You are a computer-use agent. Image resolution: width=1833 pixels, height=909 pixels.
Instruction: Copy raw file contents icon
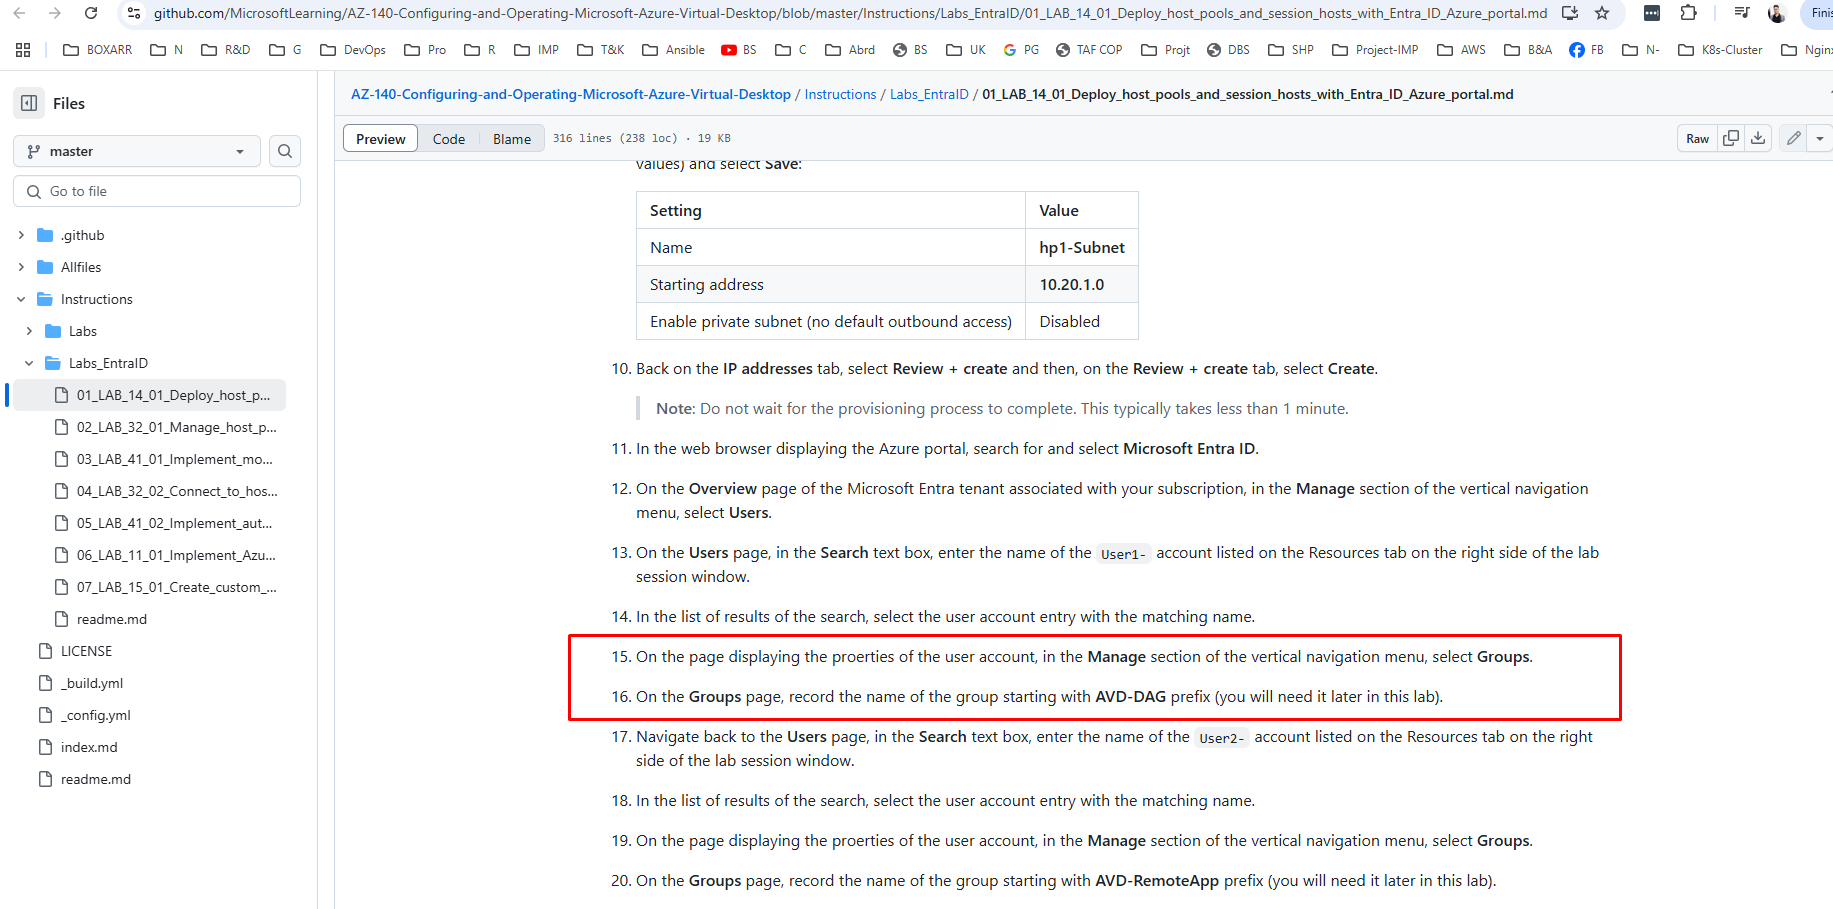pyautogui.click(x=1731, y=138)
